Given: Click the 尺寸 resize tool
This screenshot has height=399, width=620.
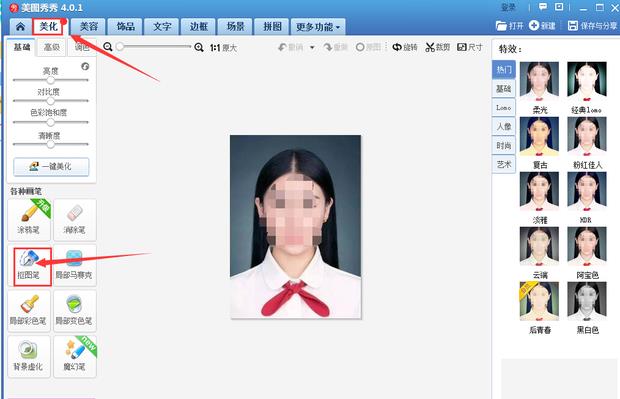Looking at the screenshot, I should 470,47.
